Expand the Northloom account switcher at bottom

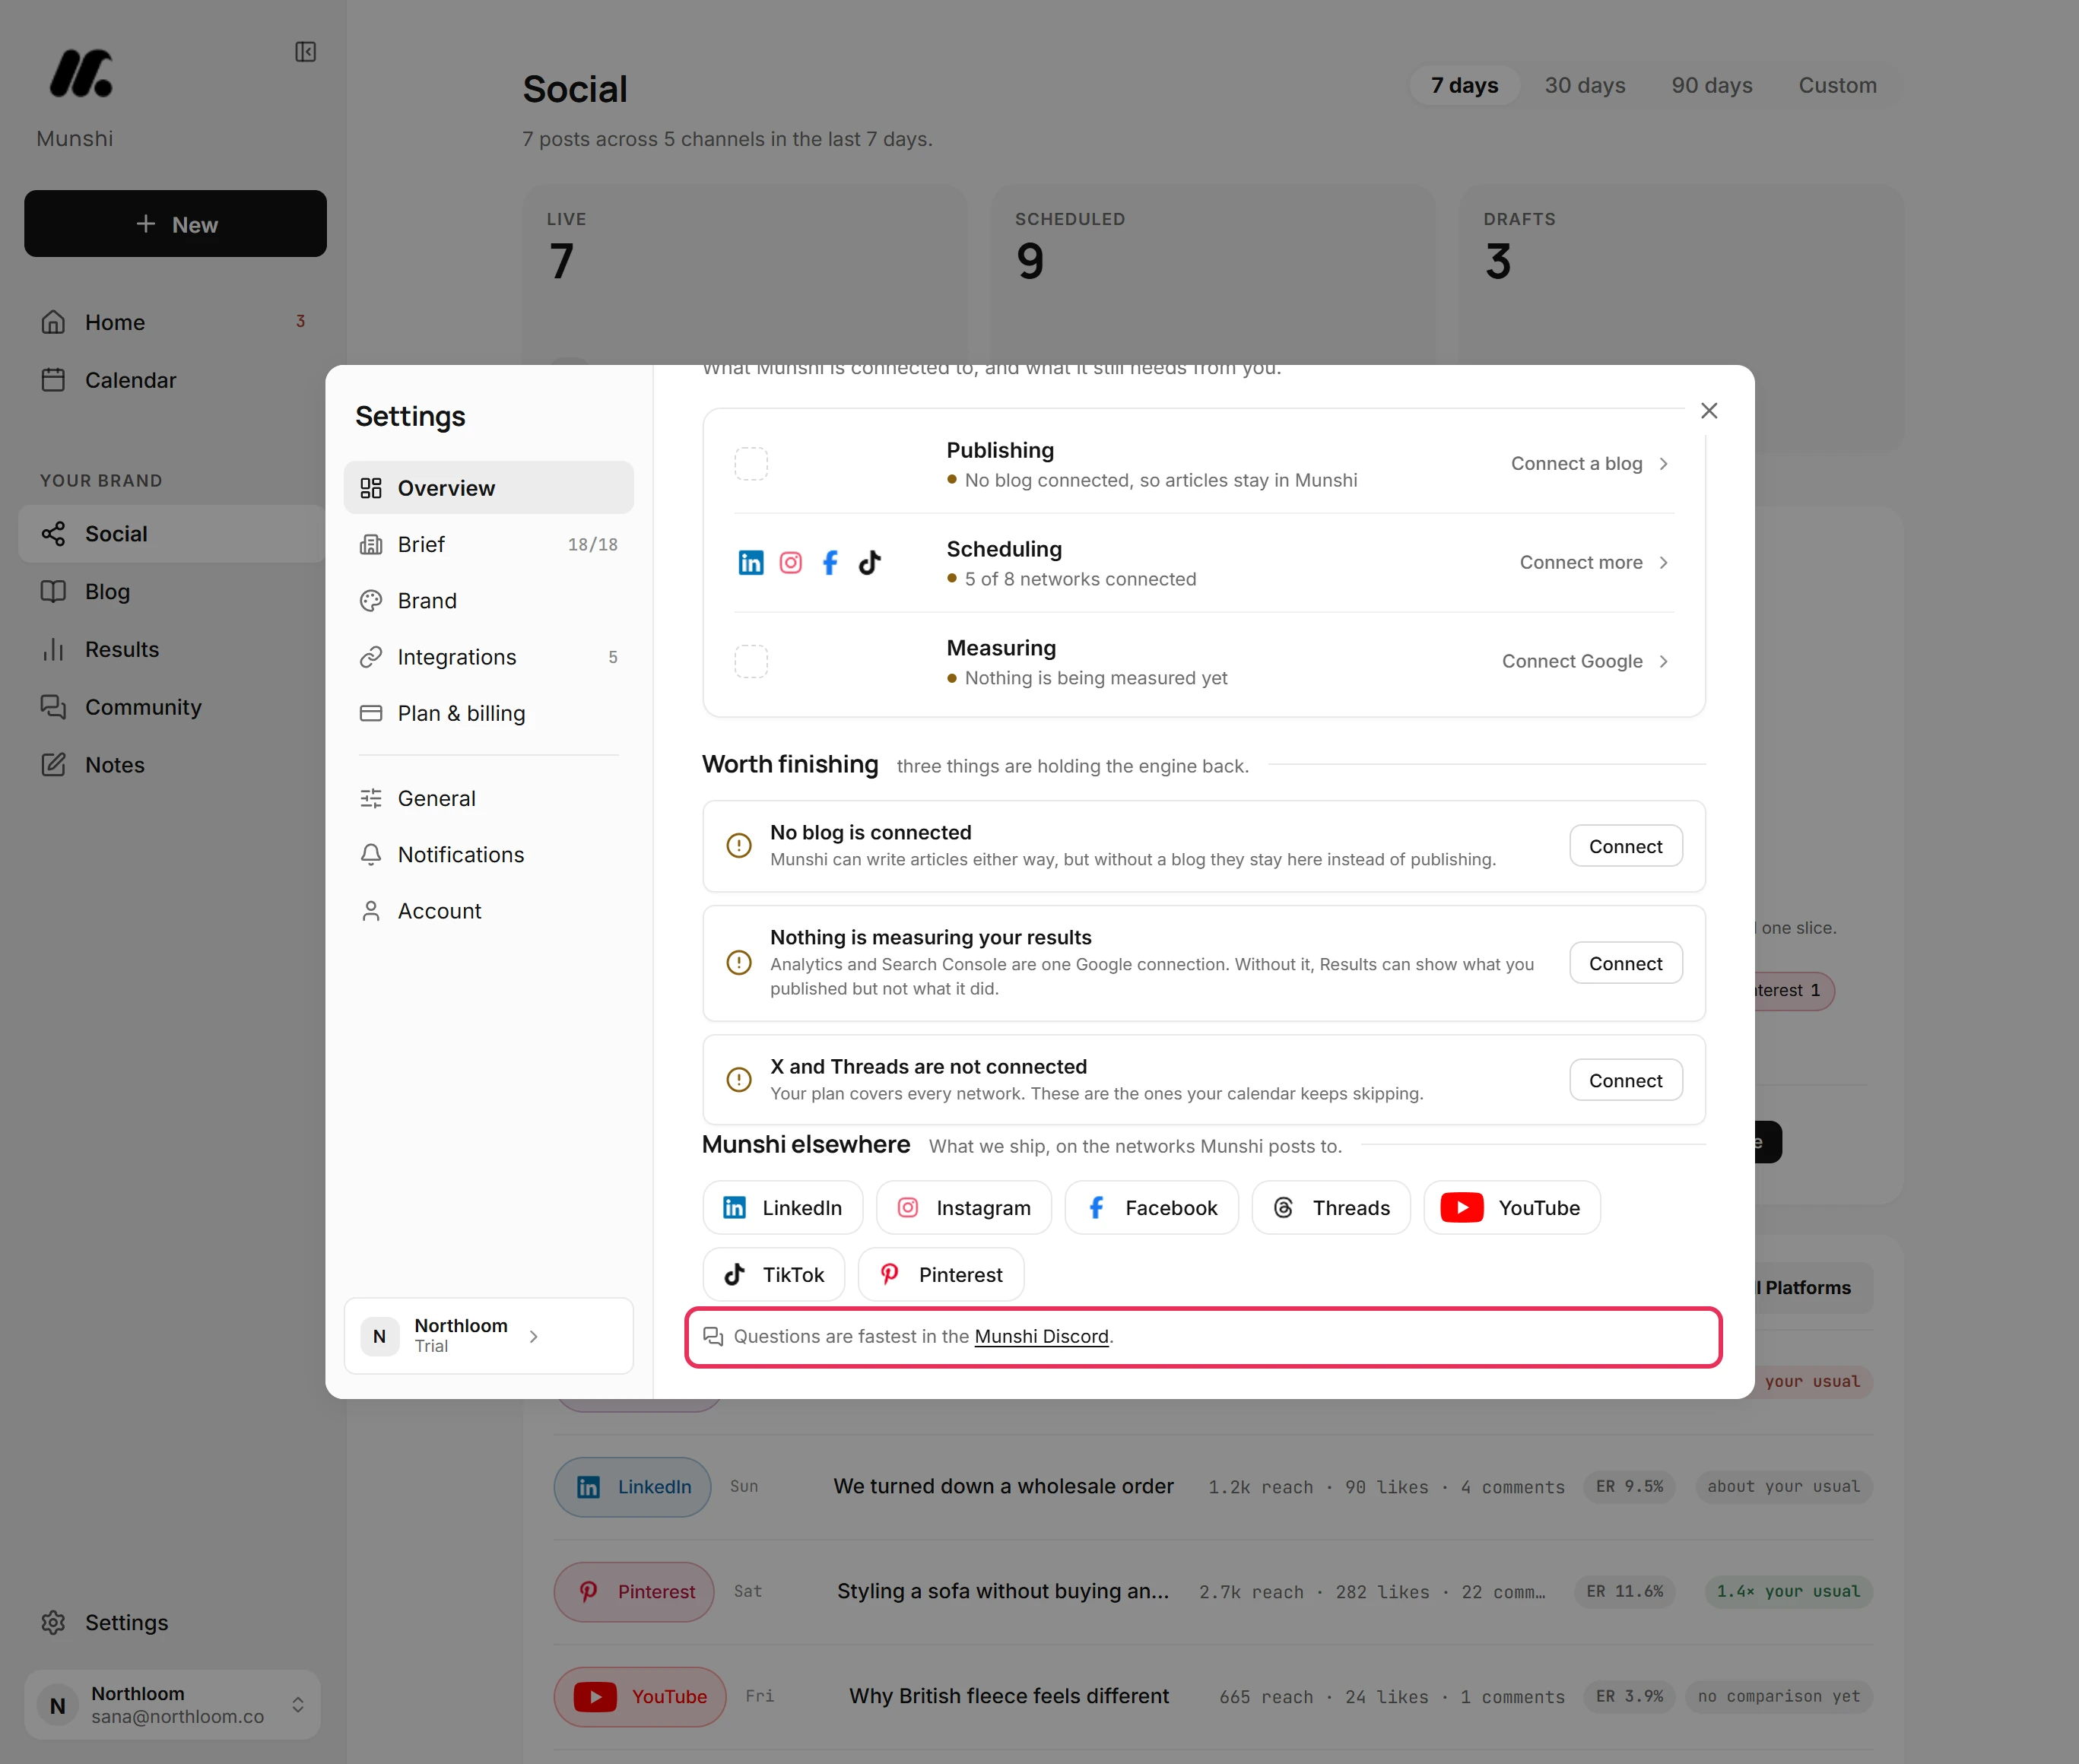(172, 1704)
